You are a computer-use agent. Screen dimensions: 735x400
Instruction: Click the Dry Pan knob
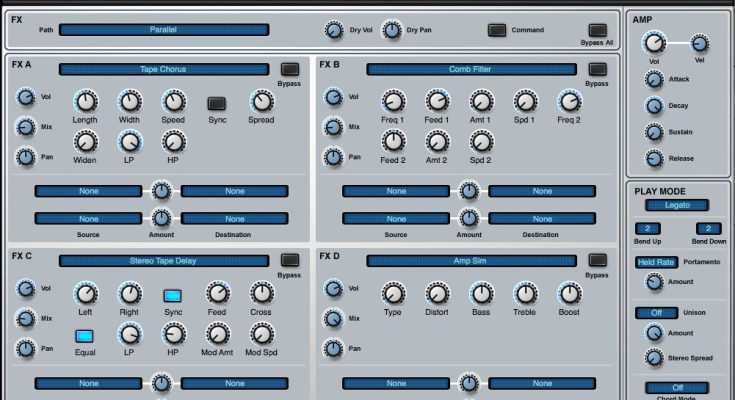(x=393, y=31)
